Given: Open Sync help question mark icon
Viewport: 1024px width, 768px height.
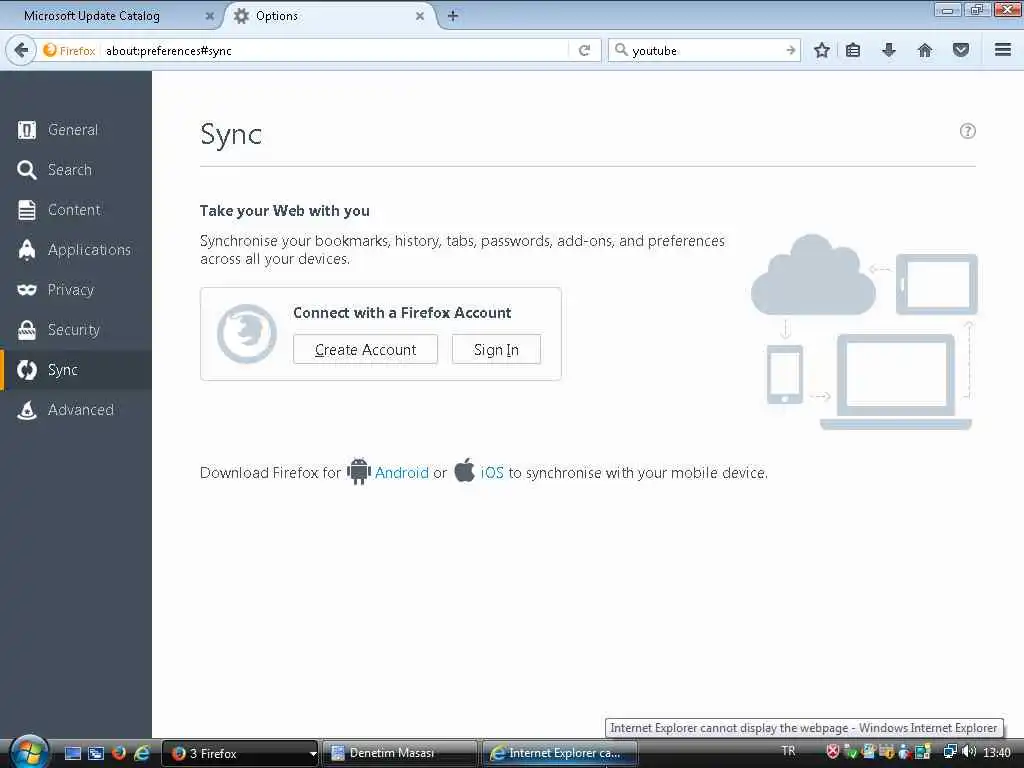Looking at the screenshot, I should pos(967,131).
